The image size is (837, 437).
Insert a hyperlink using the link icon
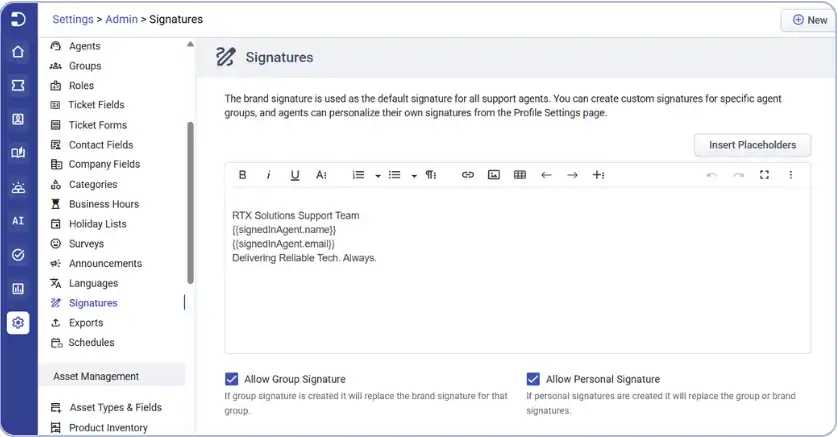click(x=468, y=174)
